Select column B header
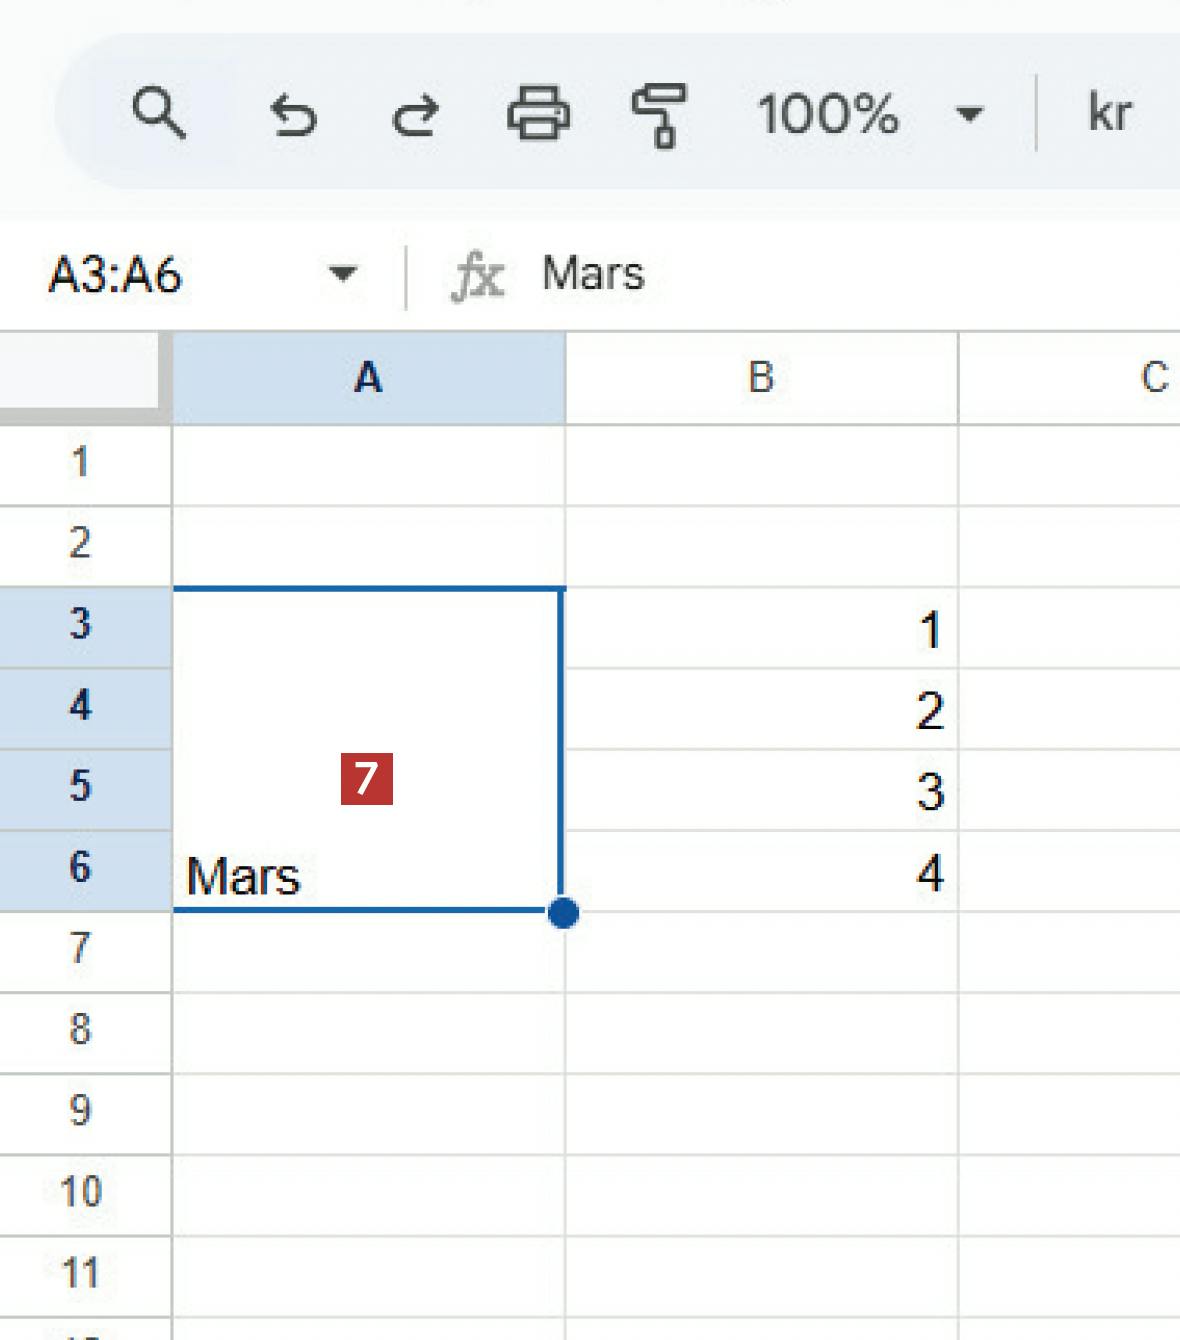1180x1340 pixels. click(x=761, y=378)
